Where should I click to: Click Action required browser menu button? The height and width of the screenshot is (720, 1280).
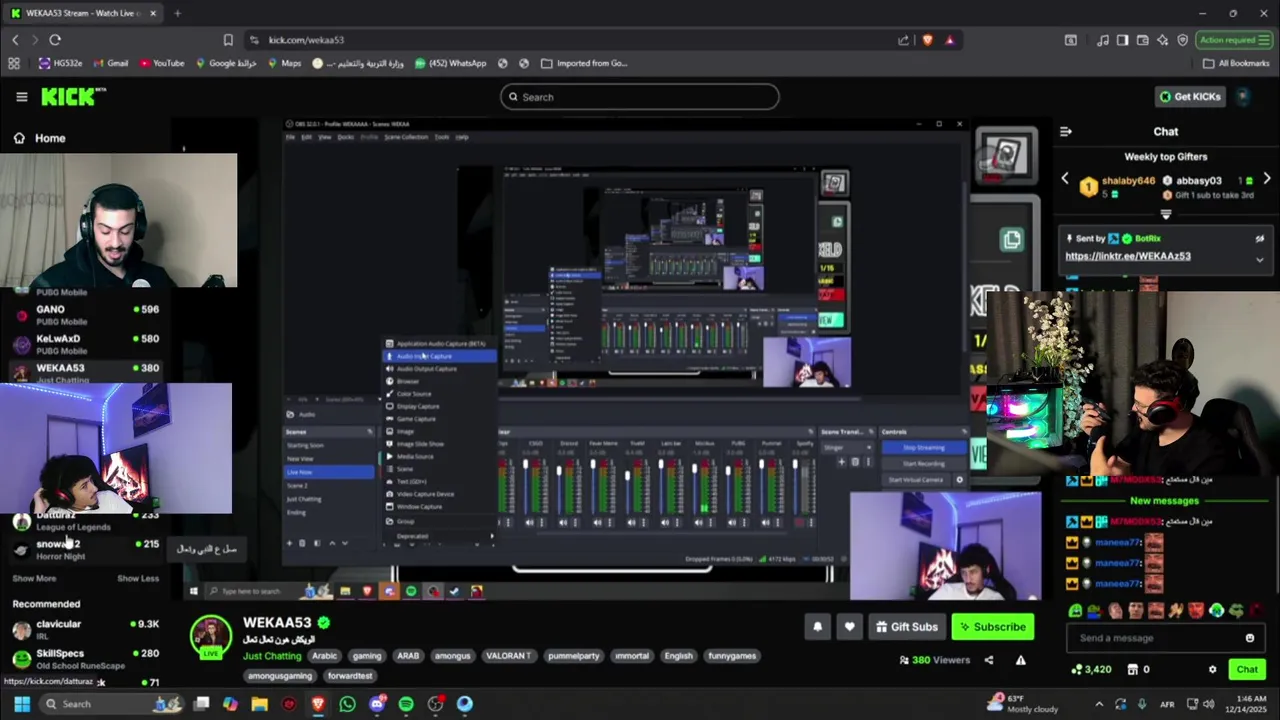(x=1234, y=40)
